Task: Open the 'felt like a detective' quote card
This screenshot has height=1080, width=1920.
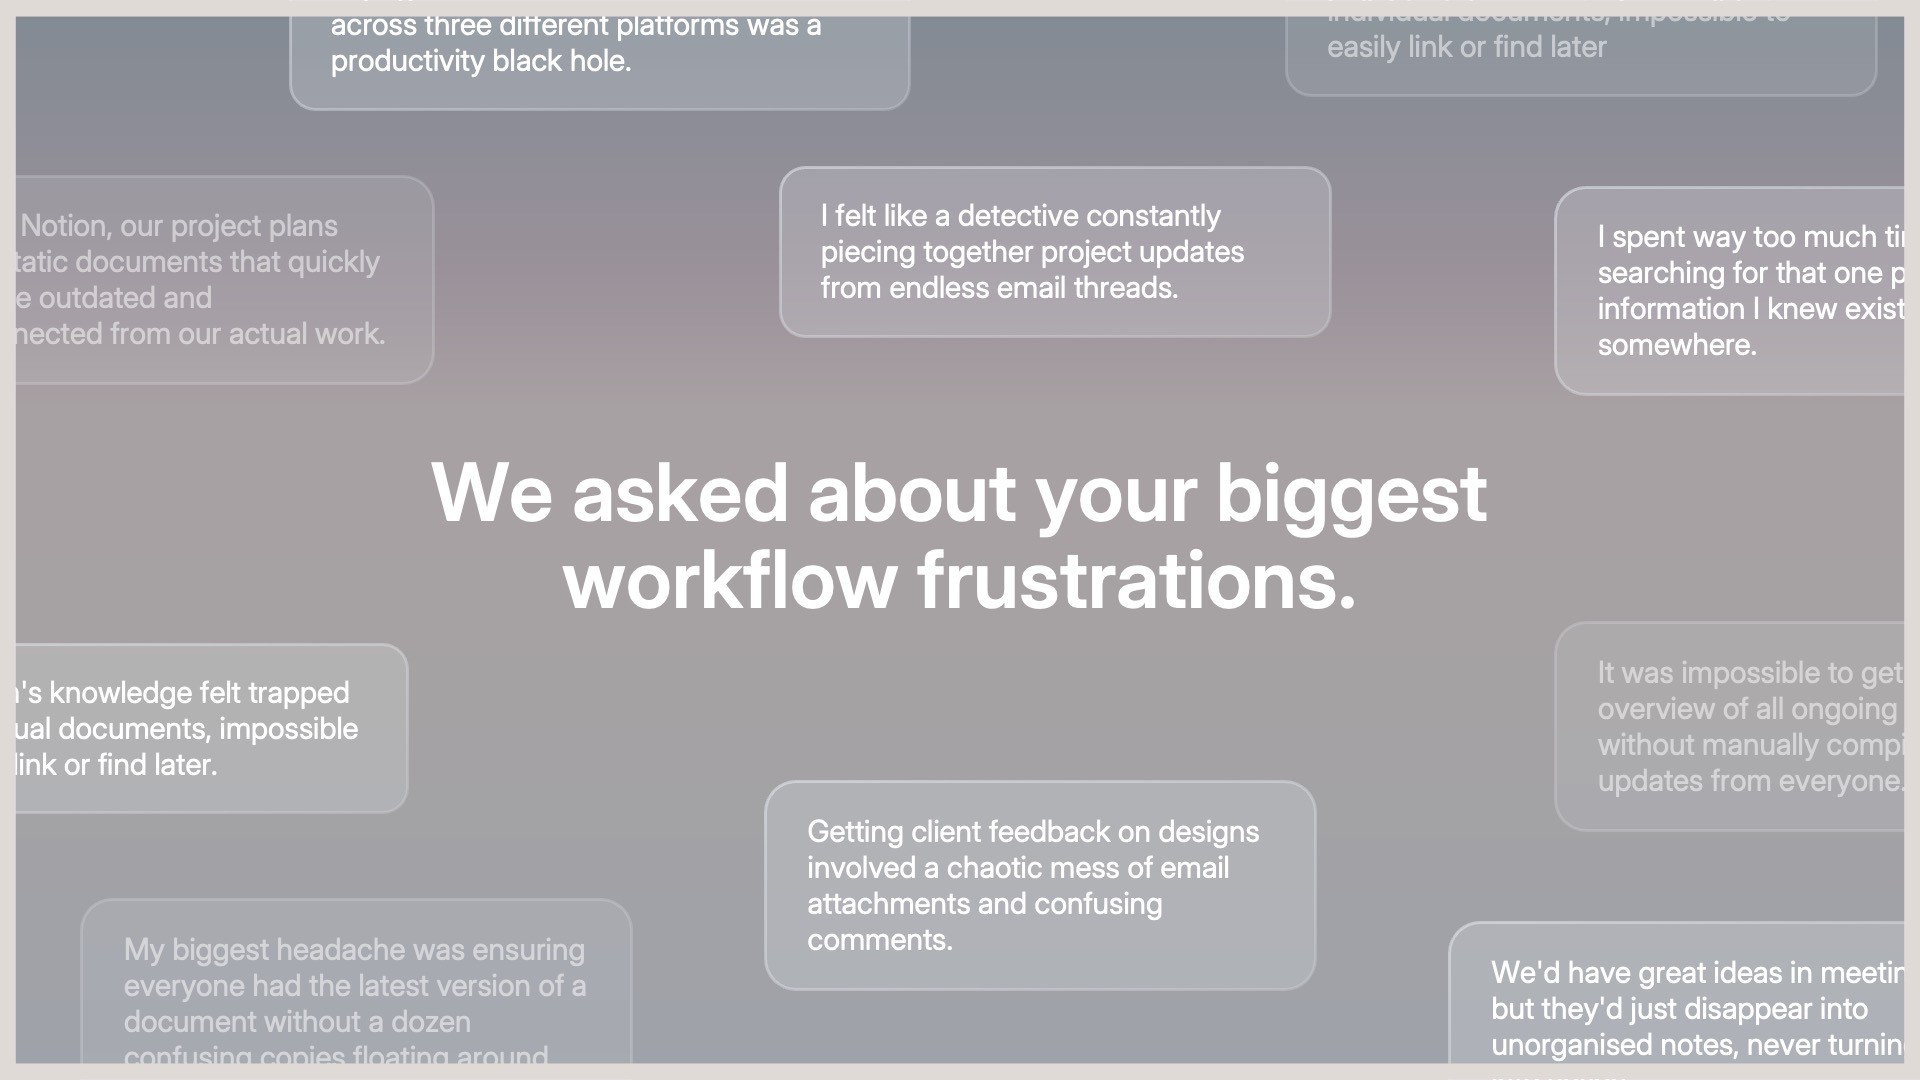Action: coord(1054,251)
